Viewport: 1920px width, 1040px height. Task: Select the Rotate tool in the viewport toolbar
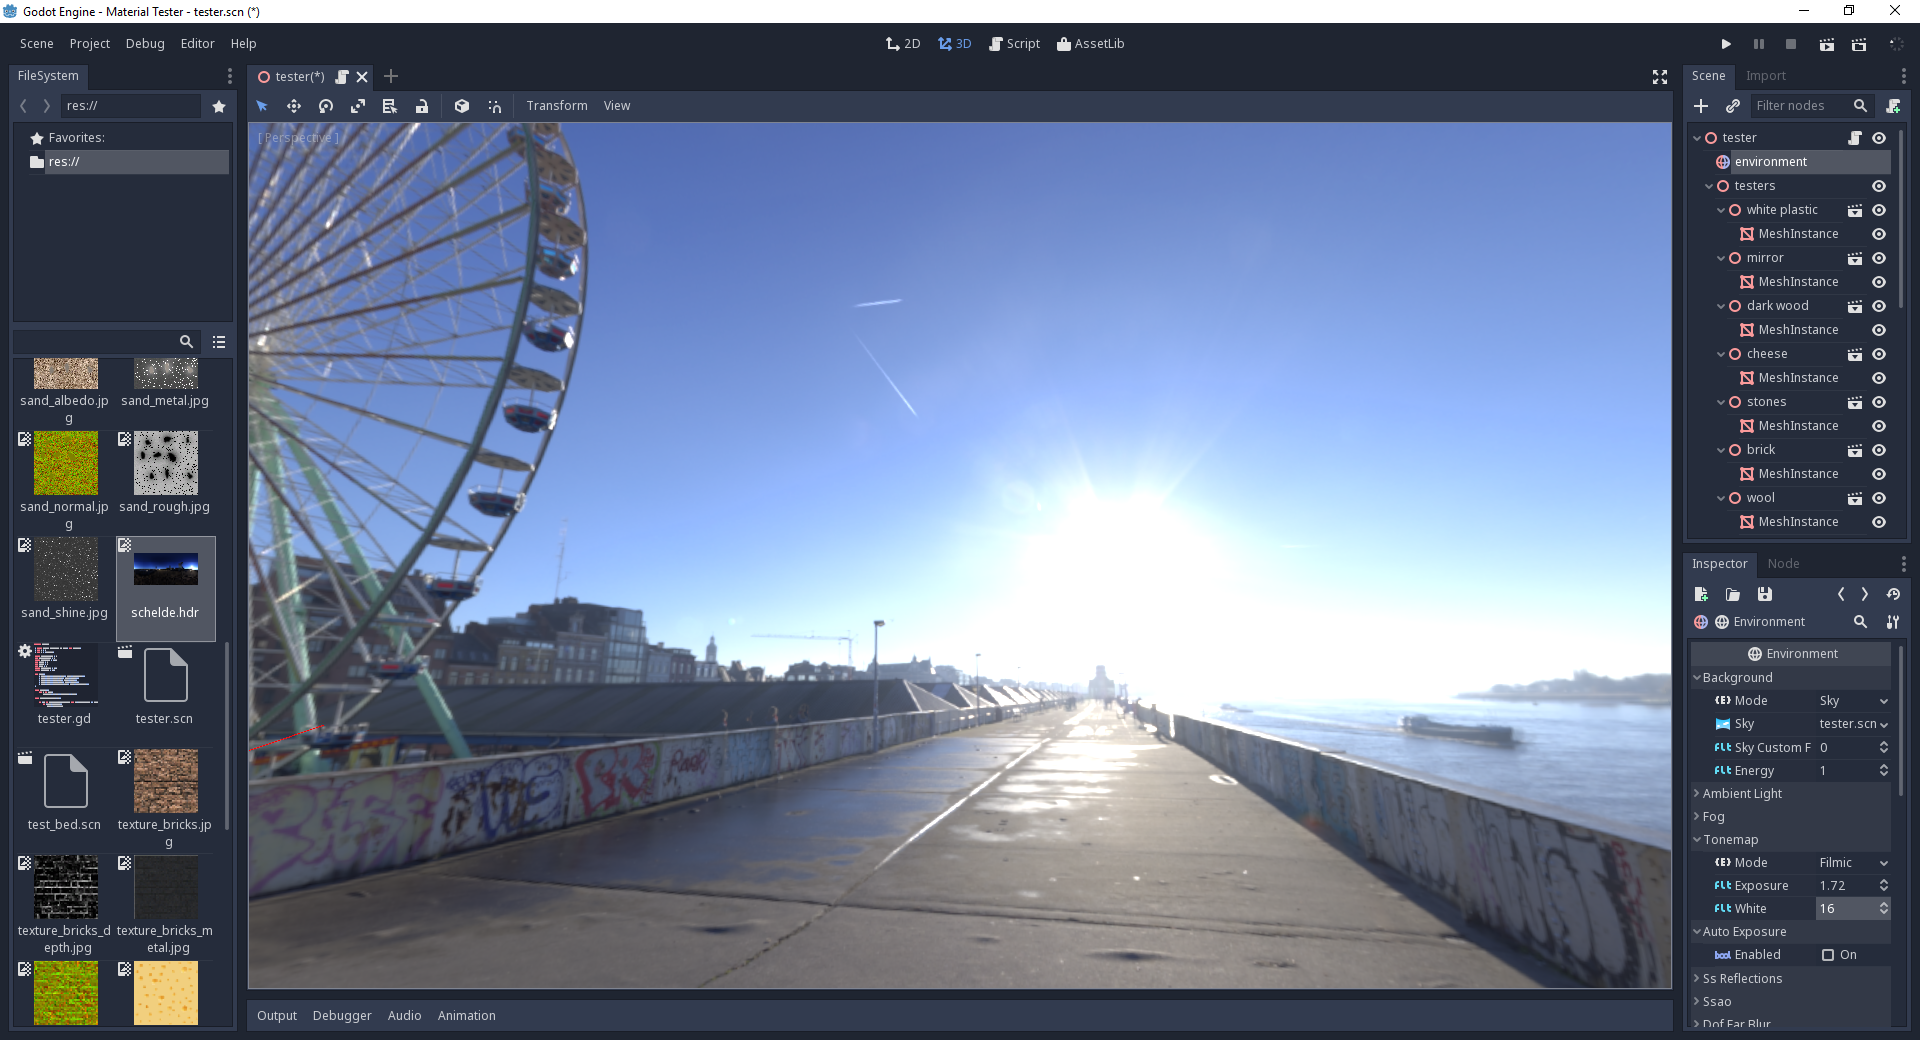pos(326,106)
